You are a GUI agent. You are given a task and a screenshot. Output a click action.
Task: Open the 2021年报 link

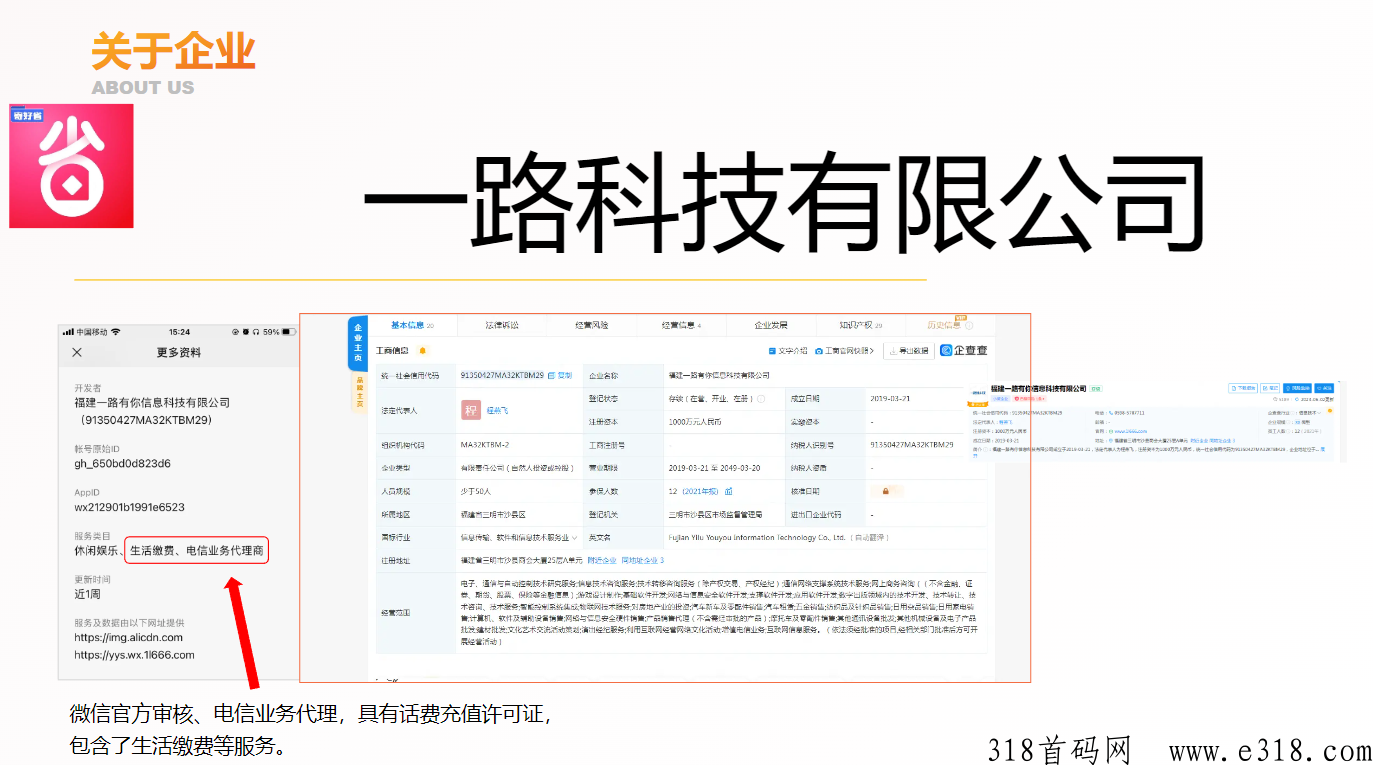[700, 491]
